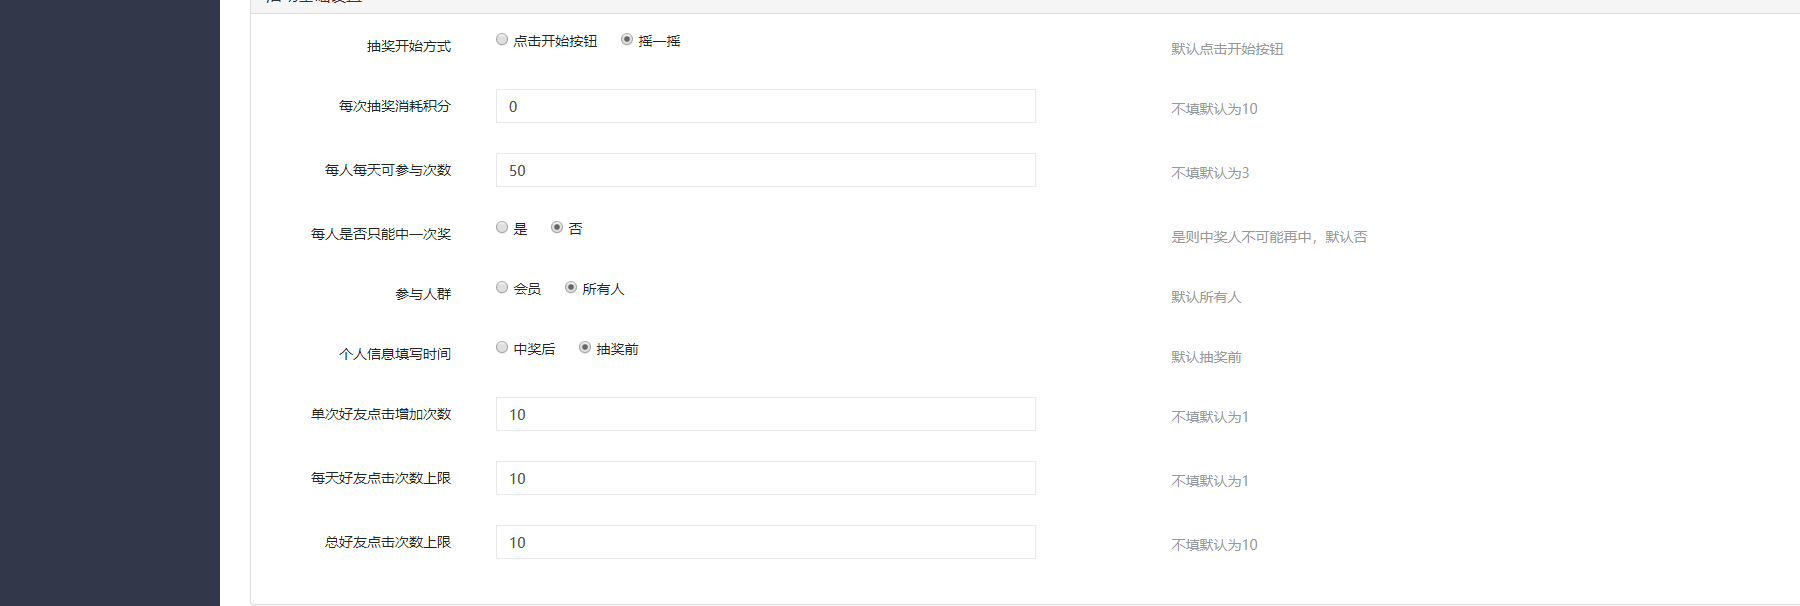Click the 每人每天可参与次数 label

pyautogui.click(x=388, y=170)
